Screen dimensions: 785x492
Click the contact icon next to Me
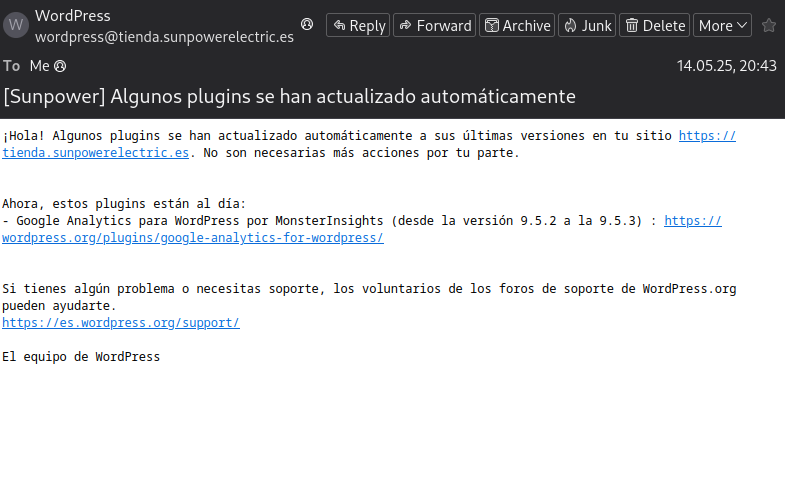60,66
